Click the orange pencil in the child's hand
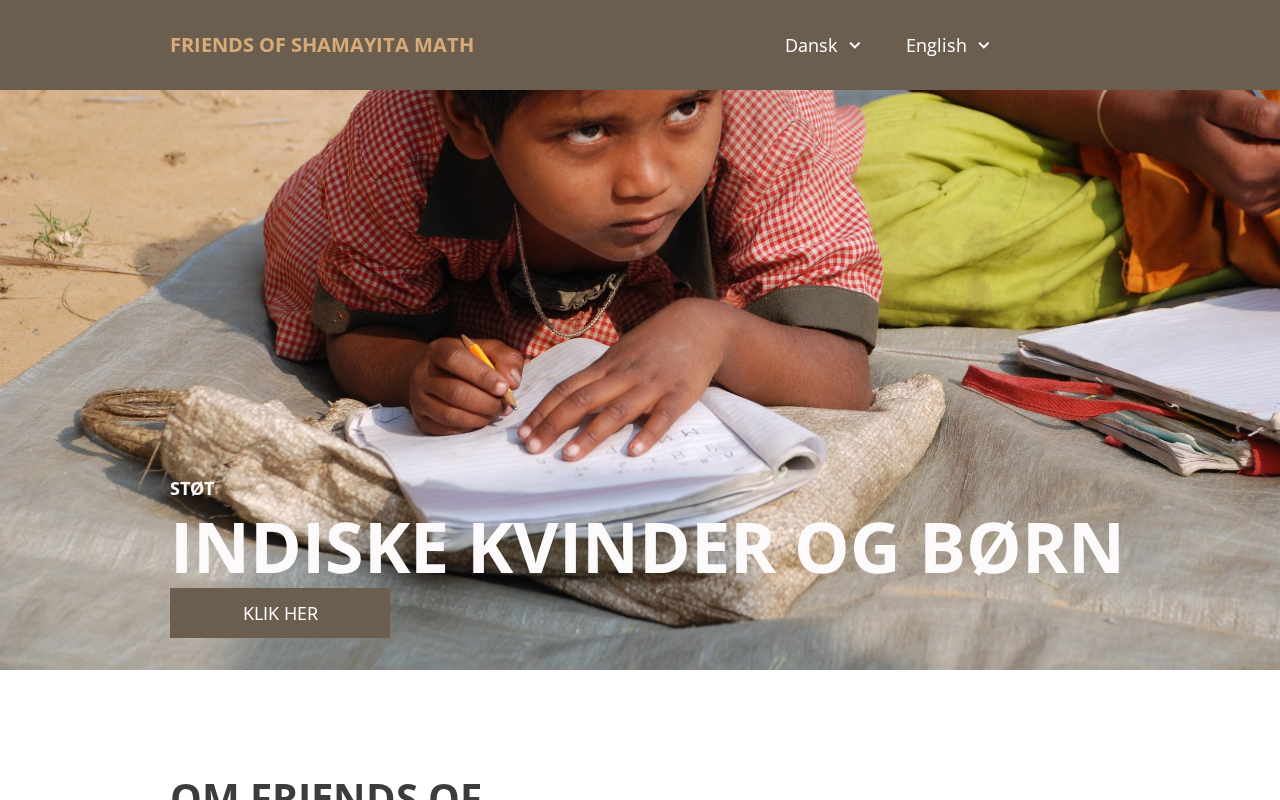This screenshot has width=1280, height=800. pyautogui.click(x=488, y=370)
